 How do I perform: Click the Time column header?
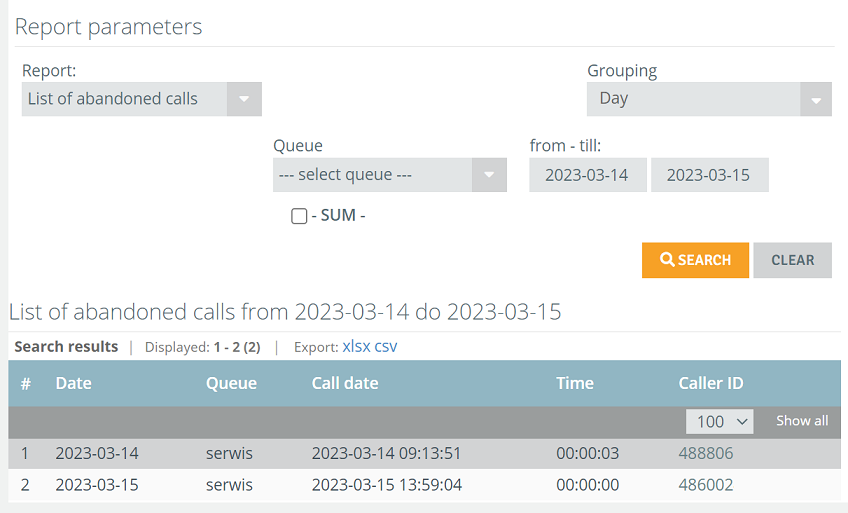pyautogui.click(x=575, y=383)
